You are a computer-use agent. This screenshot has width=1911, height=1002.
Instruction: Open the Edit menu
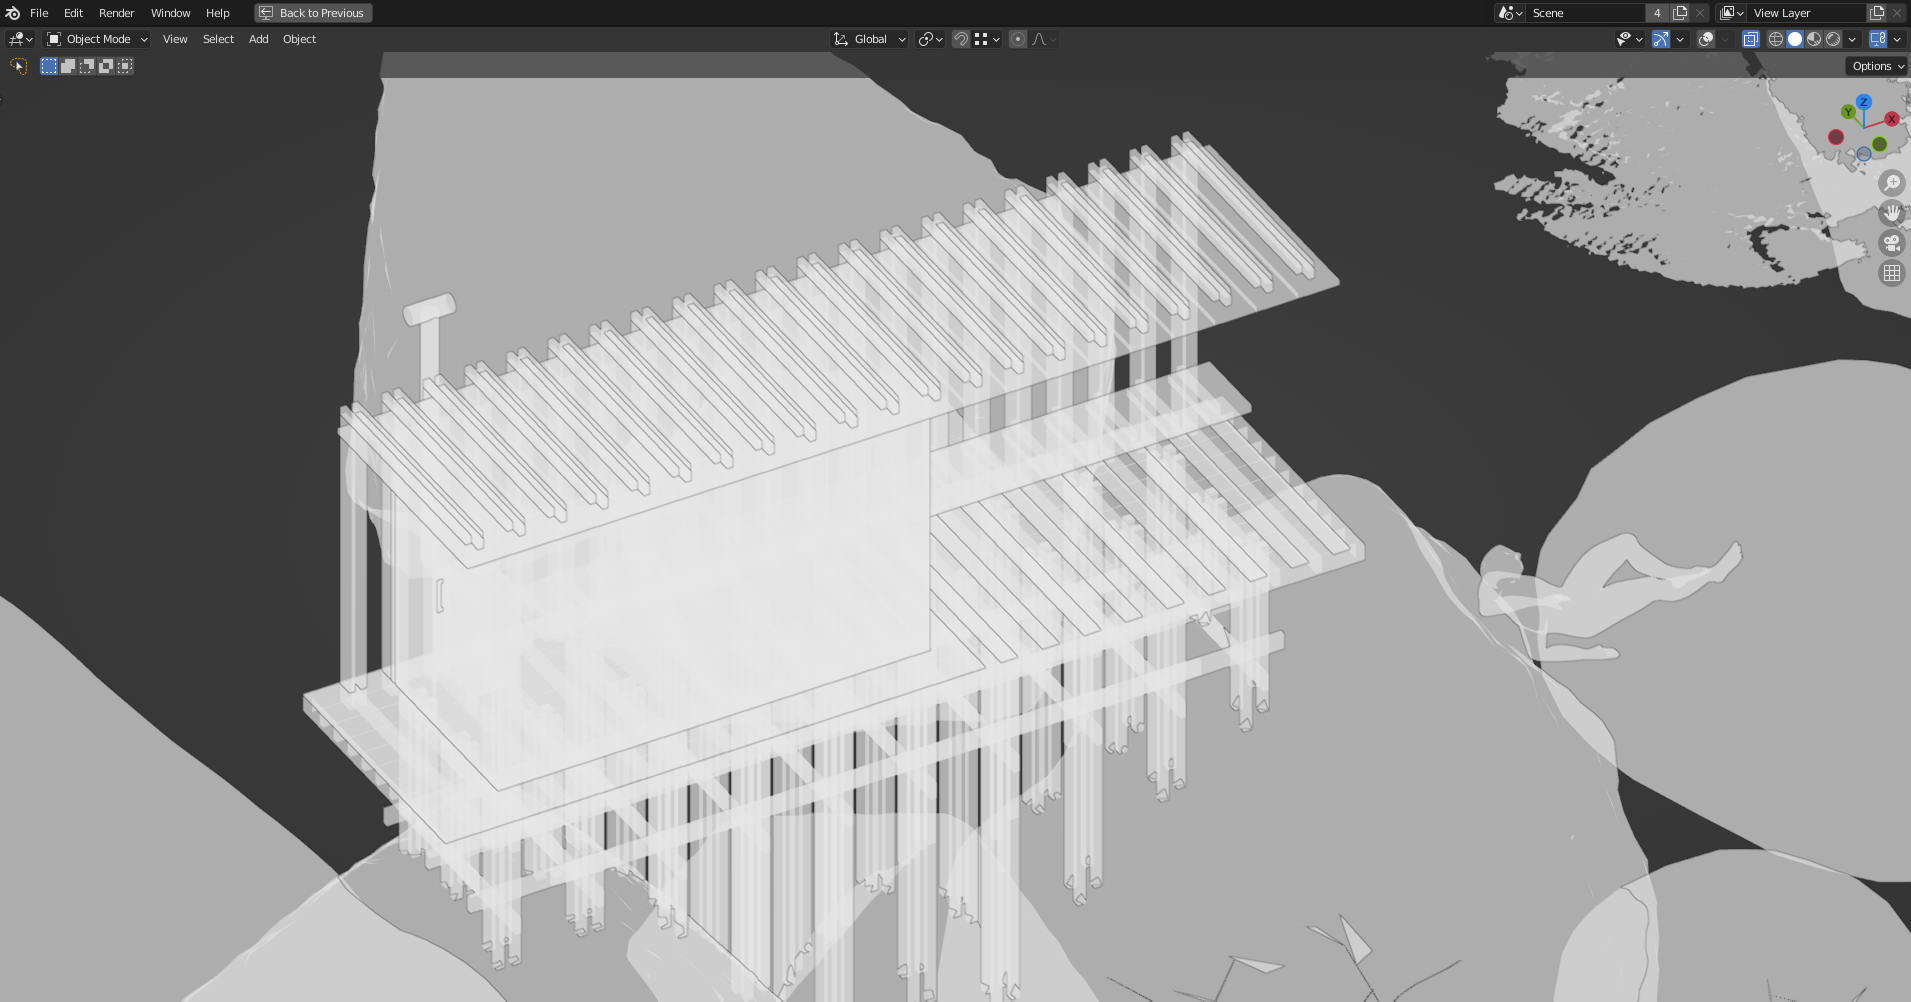(73, 13)
